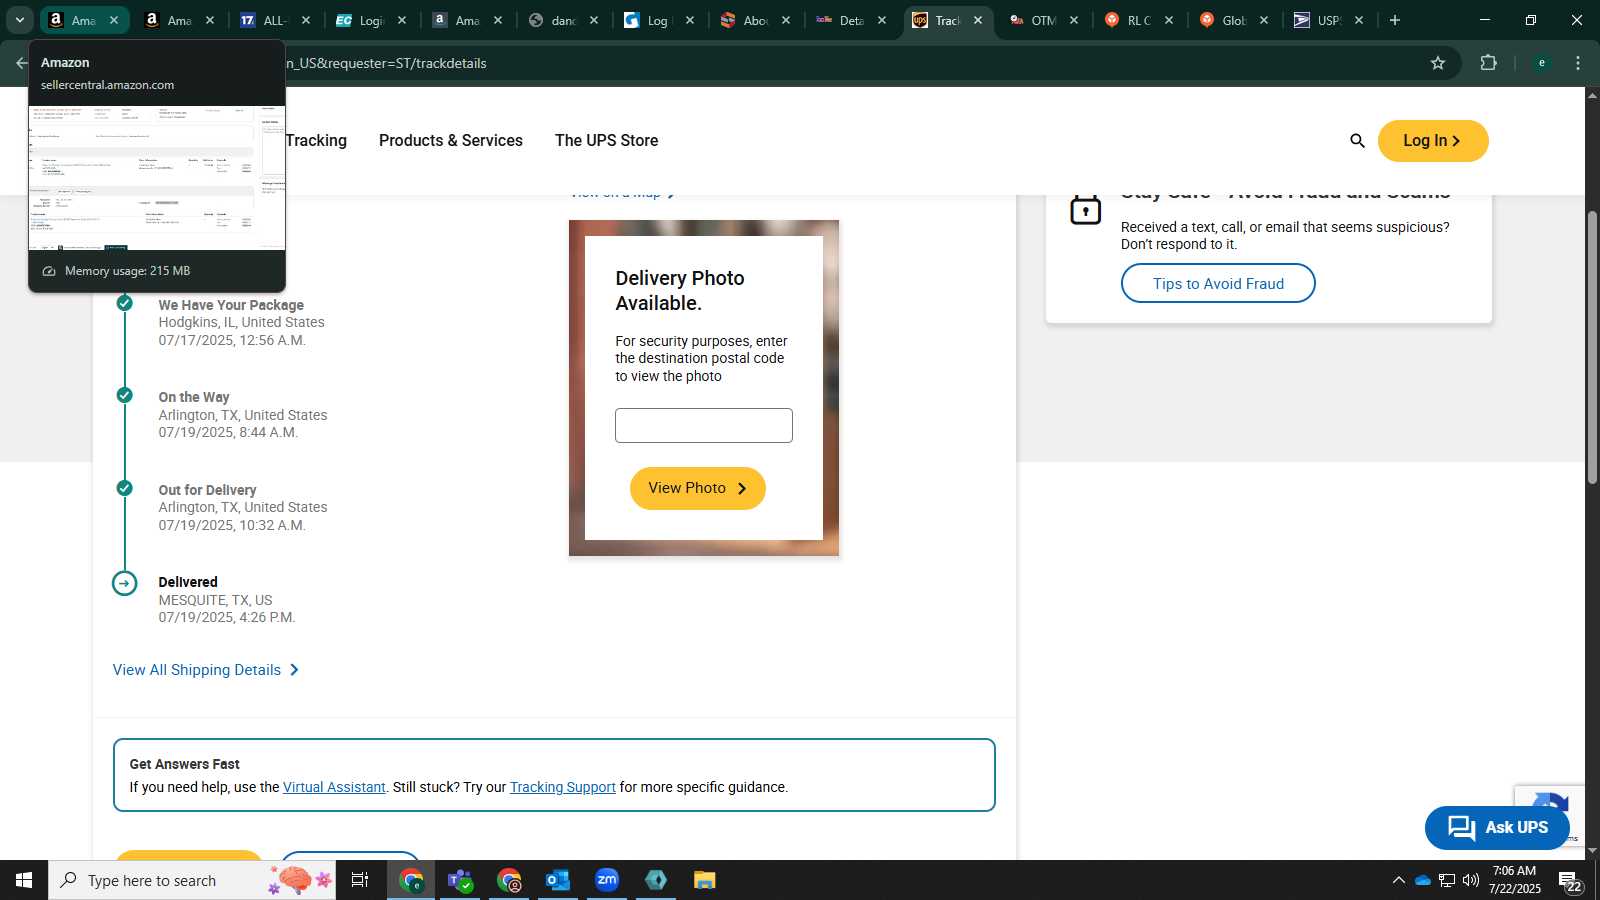
Task: Click the View Photo button
Action: (x=698, y=488)
